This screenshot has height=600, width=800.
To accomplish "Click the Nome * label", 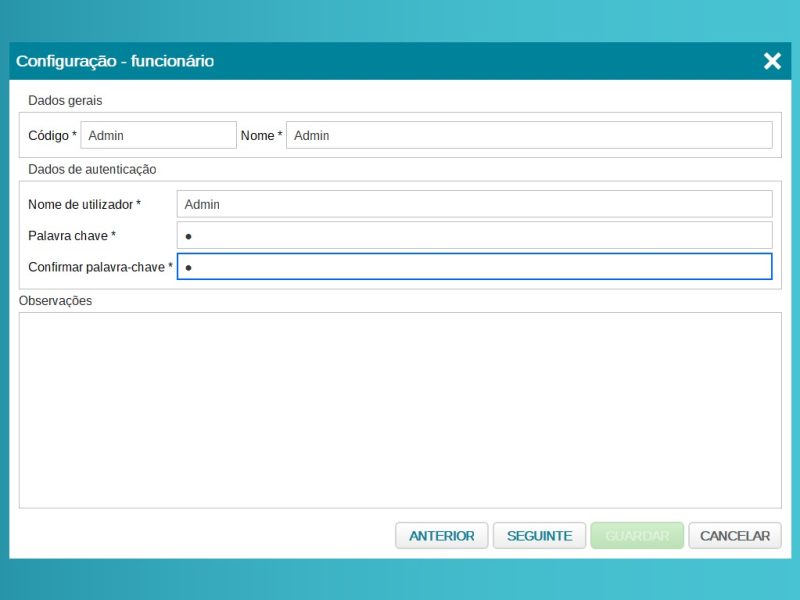I will tap(261, 135).
